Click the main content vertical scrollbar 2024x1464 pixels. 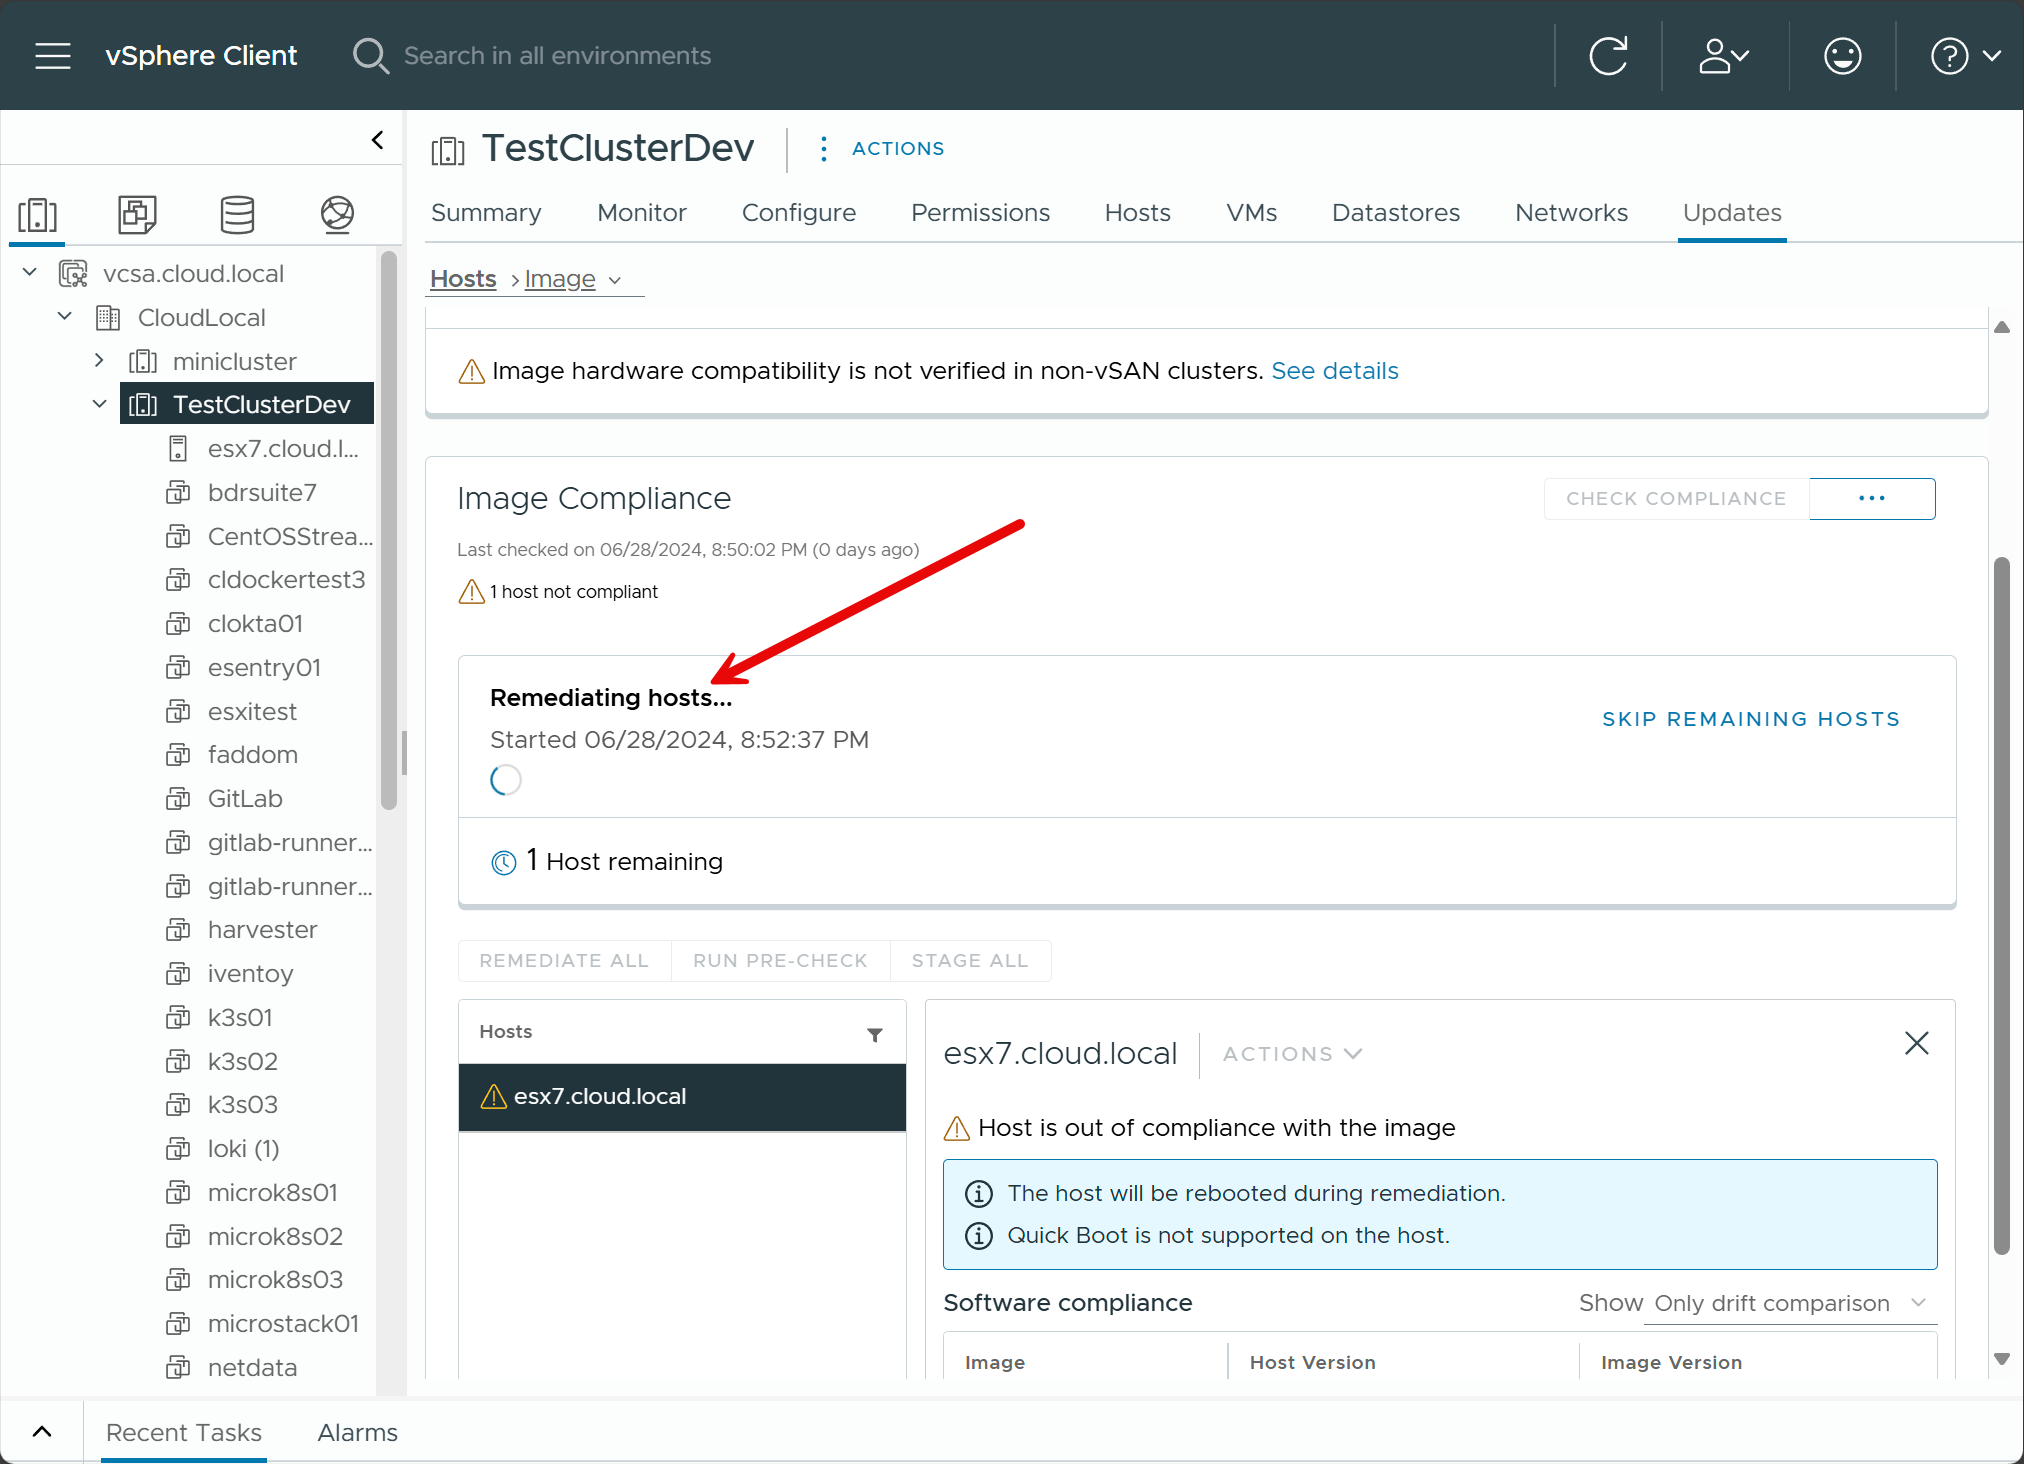pyautogui.click(x=2001, y=900)
